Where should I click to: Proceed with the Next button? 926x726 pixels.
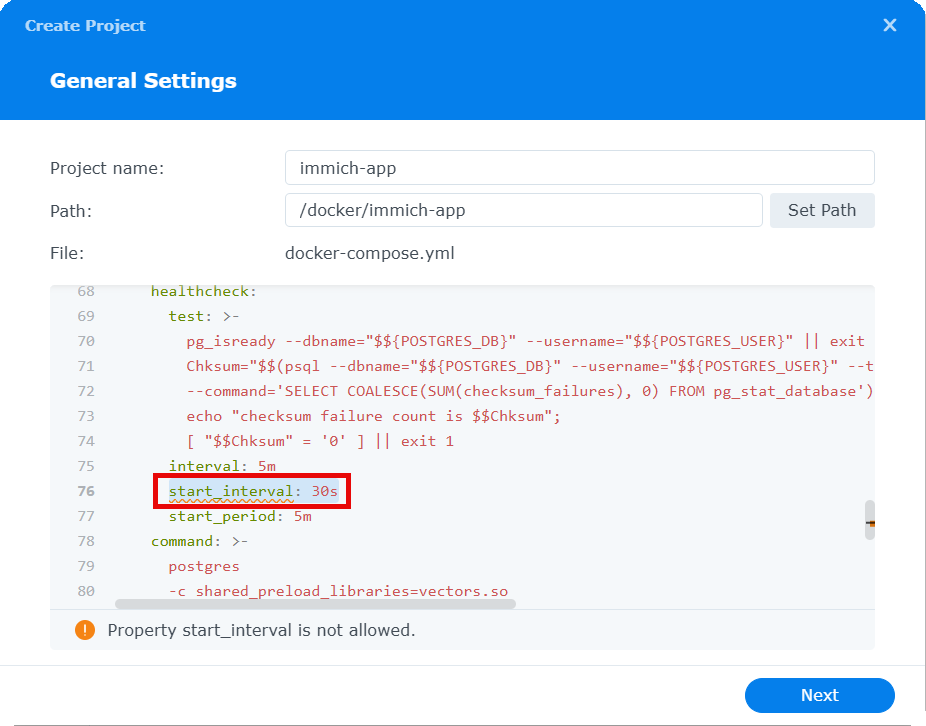(x=819, y=695)
